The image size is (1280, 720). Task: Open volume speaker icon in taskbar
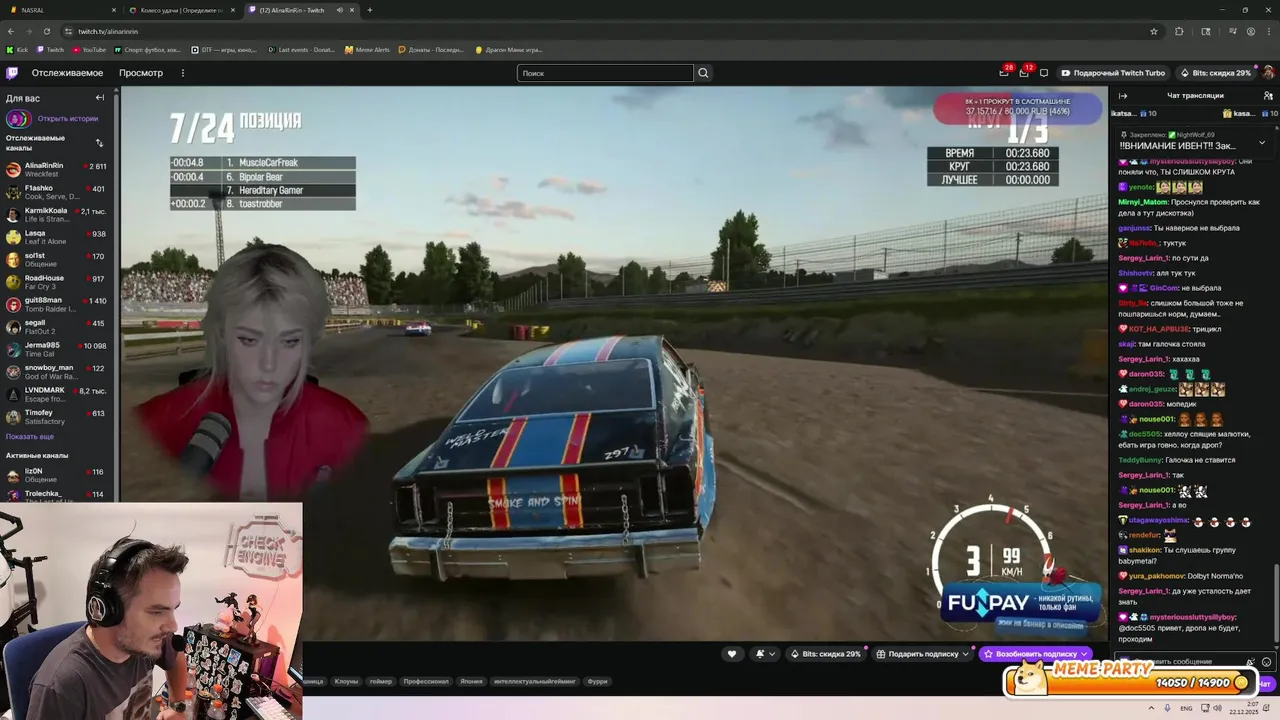[1217, 708]
